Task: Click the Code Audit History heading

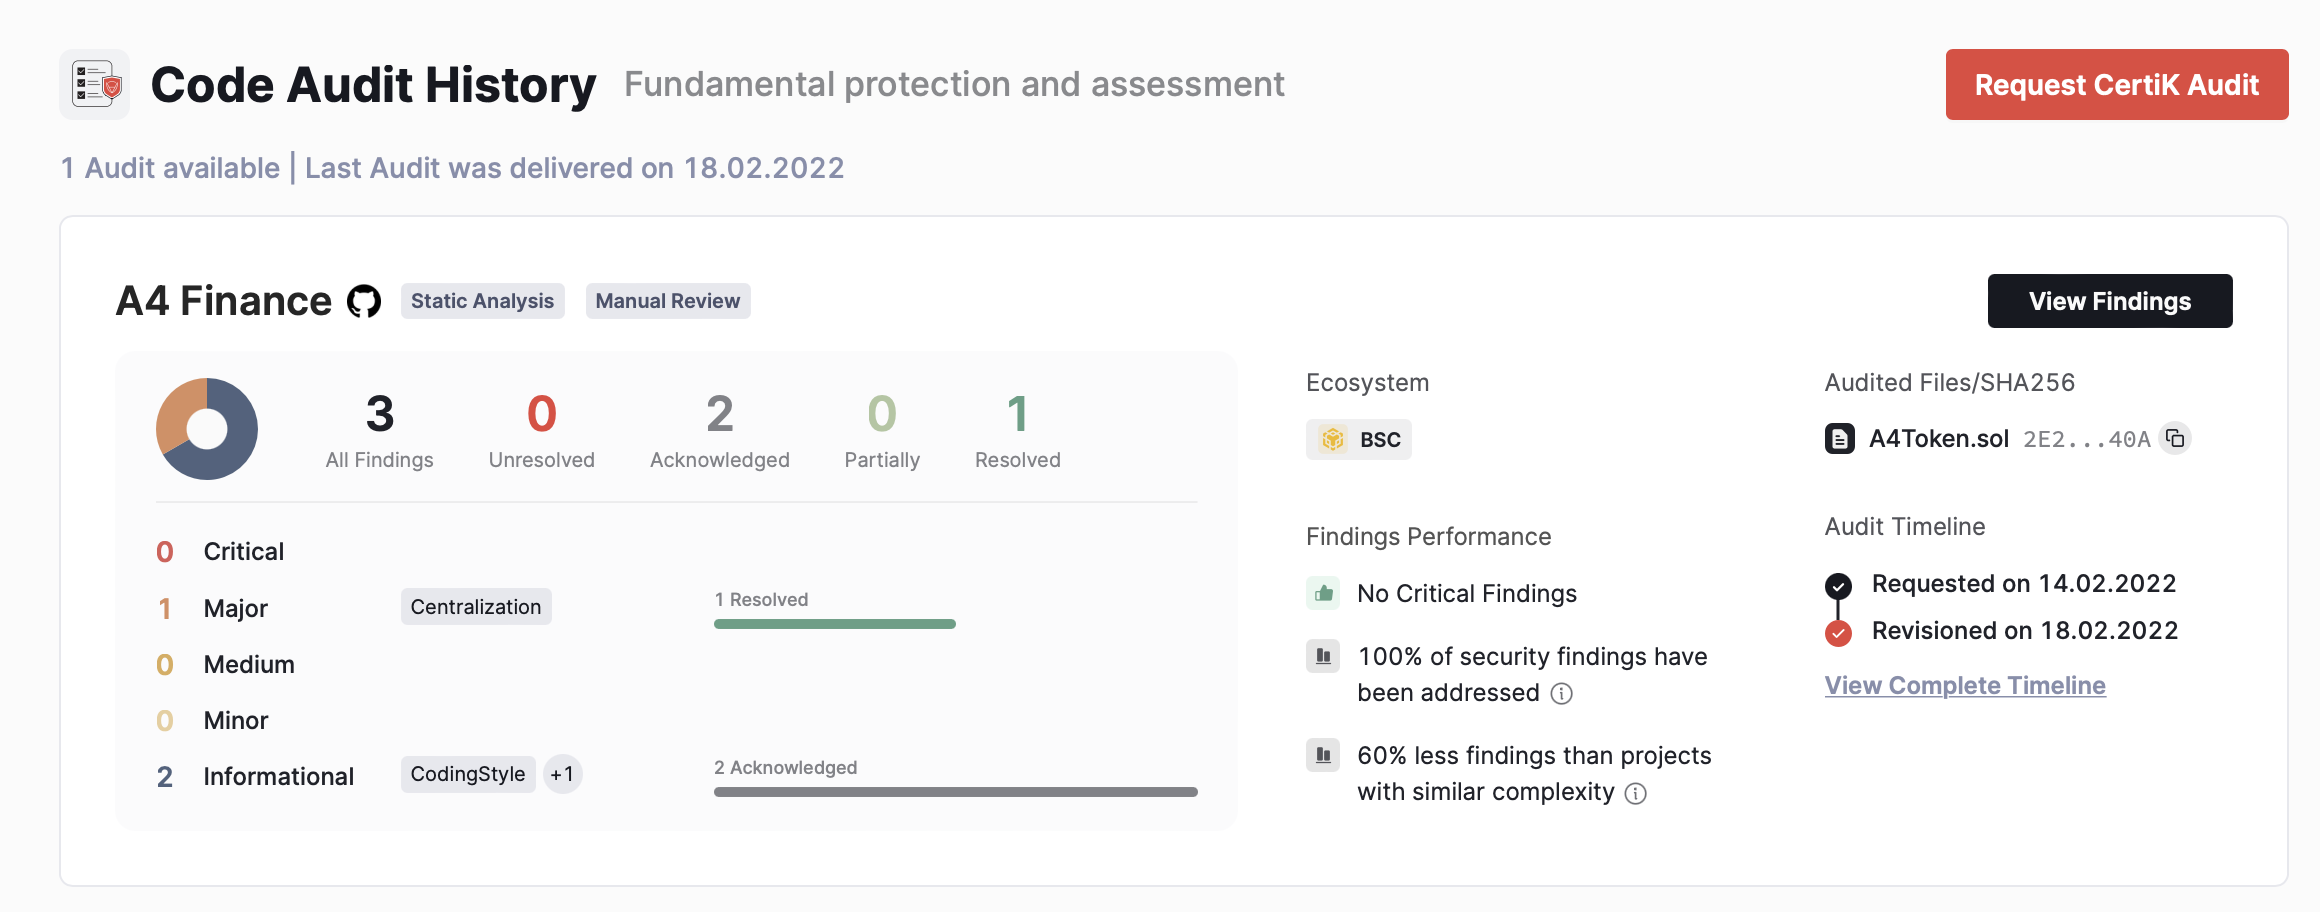Action: coord(373,85)
